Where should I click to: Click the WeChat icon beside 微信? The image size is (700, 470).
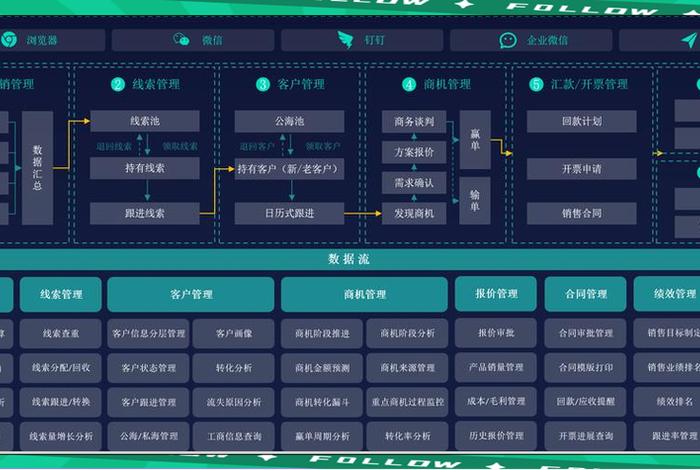click(181, 40)
